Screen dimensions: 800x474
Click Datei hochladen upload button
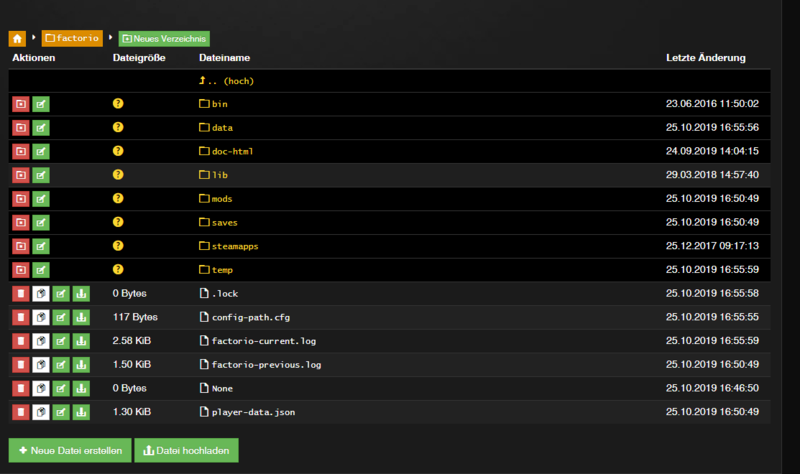(186, 451)
